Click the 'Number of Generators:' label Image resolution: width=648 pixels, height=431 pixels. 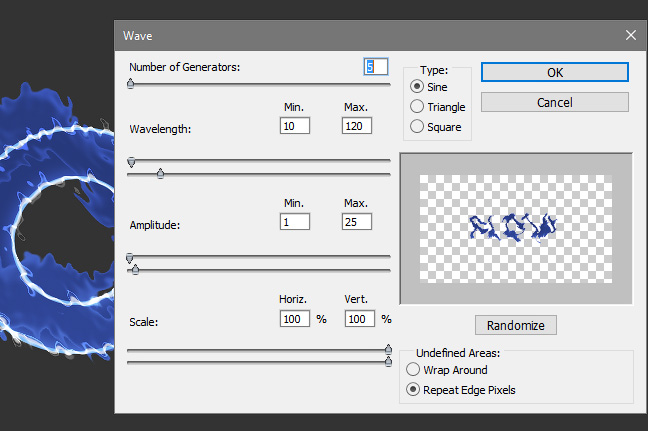(184, 67)
